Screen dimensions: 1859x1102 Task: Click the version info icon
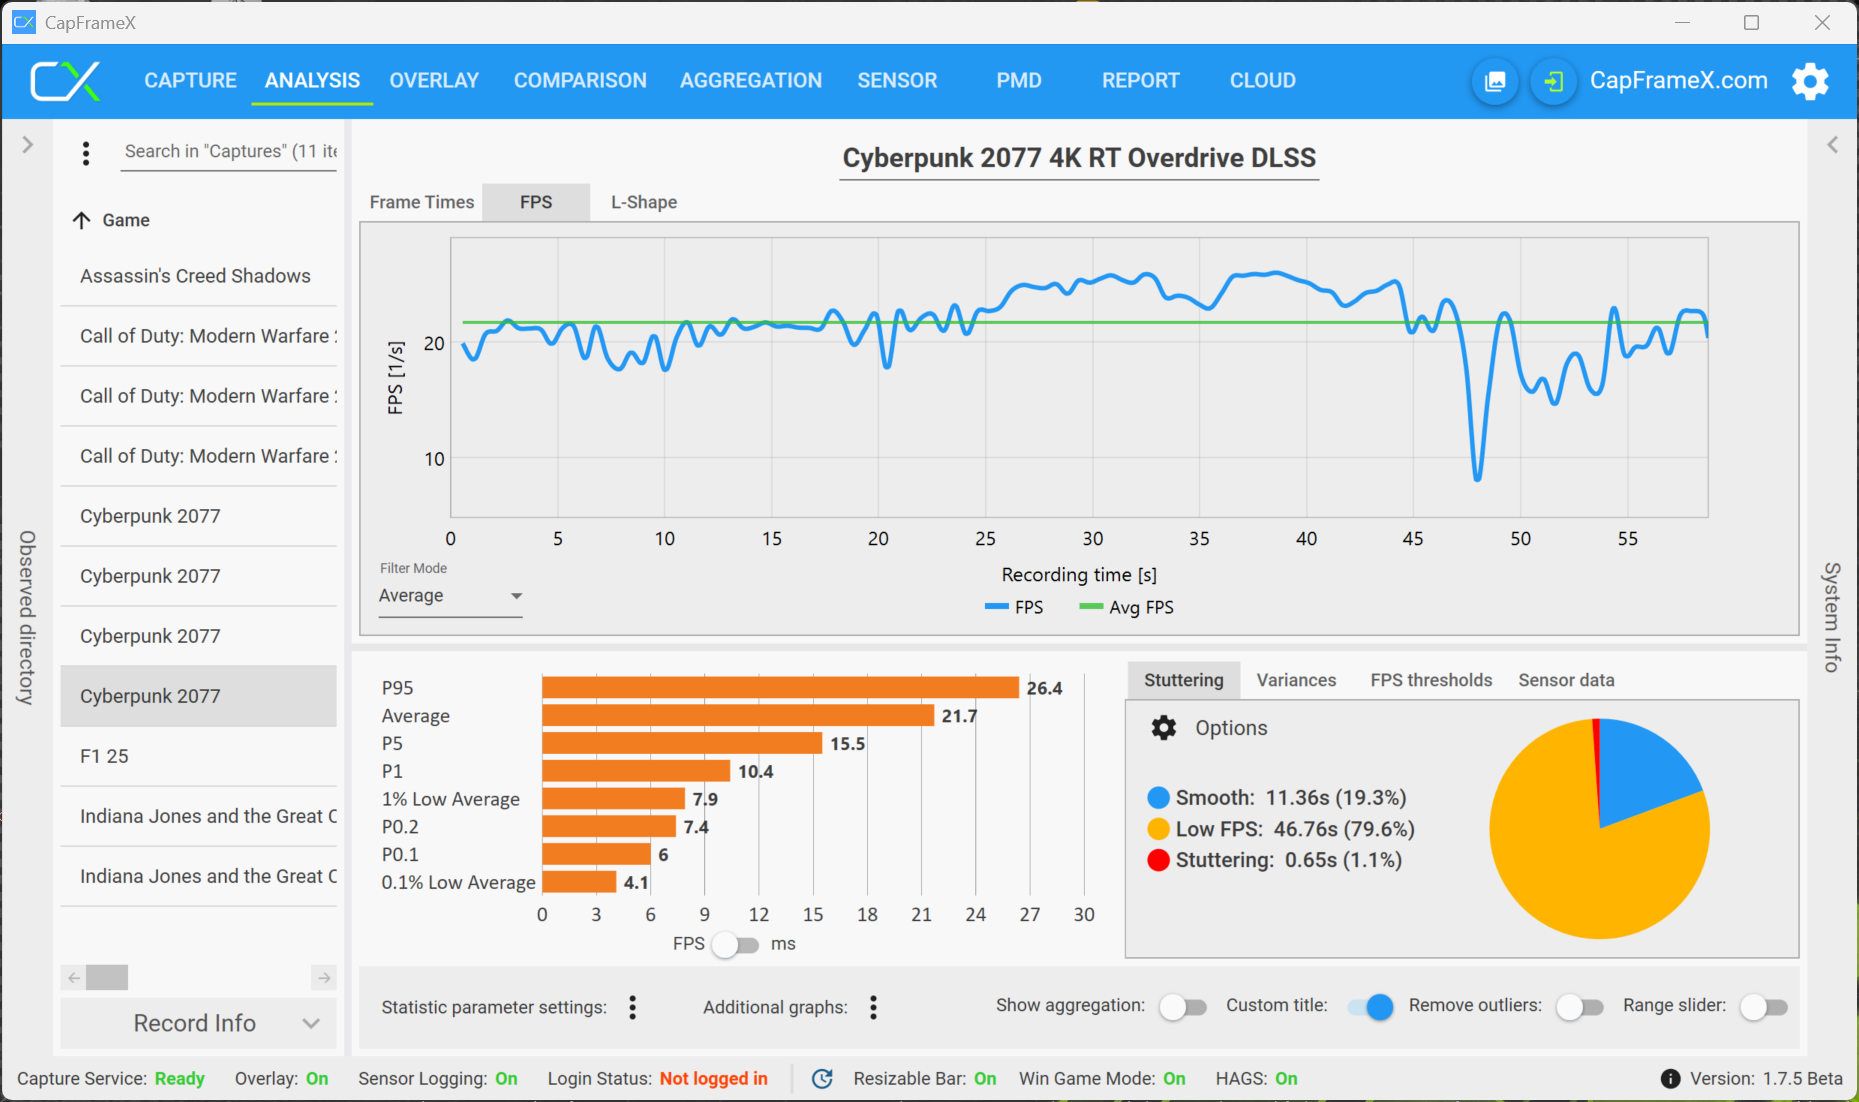click(1670, 1078)
